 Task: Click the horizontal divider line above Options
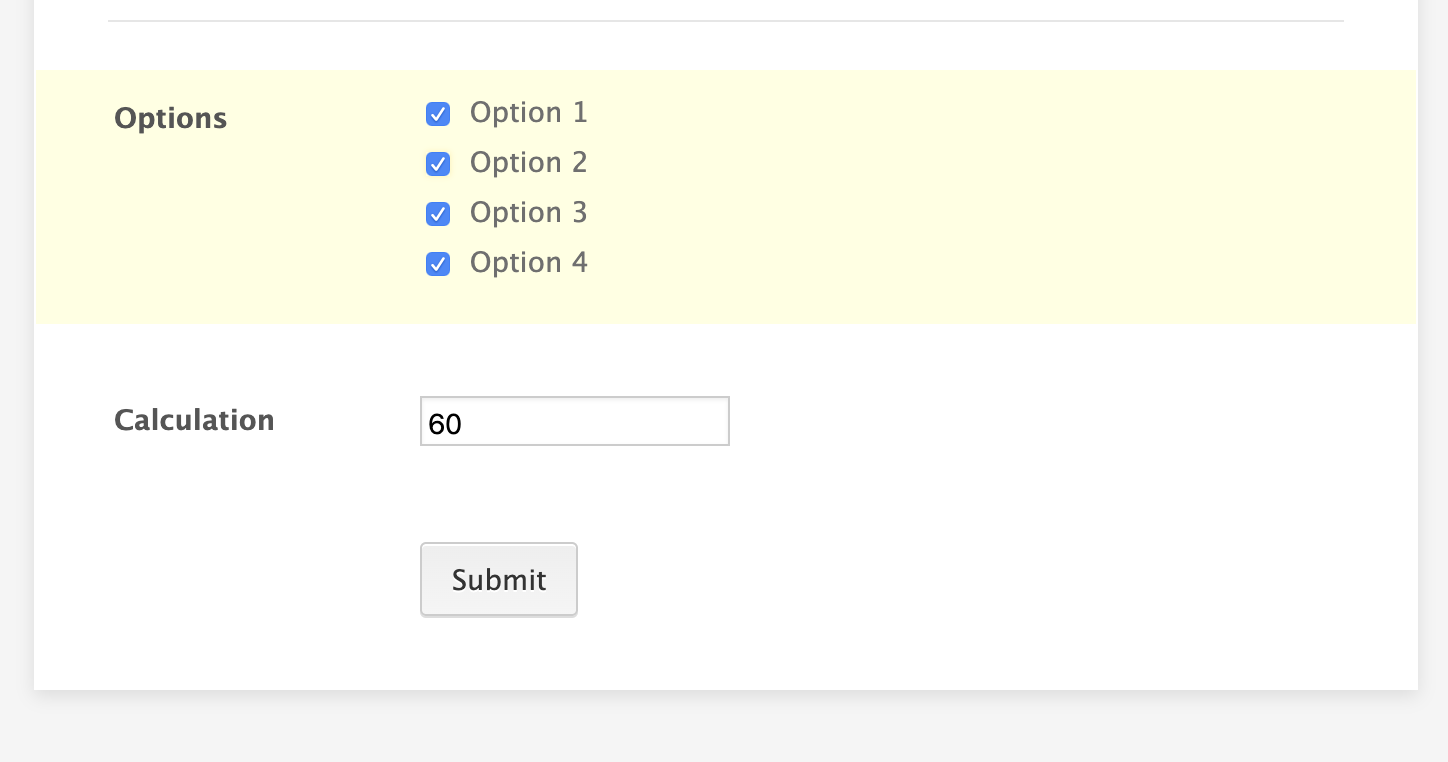point(726,21)
